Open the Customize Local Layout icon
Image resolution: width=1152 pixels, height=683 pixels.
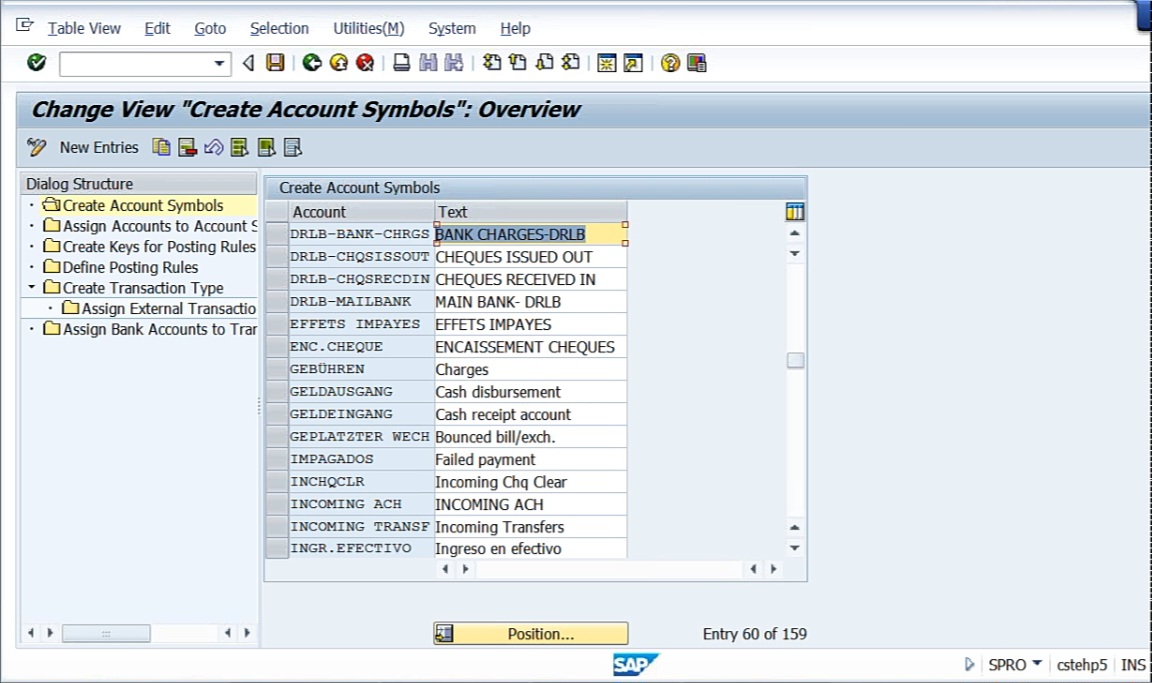[696, 63]
